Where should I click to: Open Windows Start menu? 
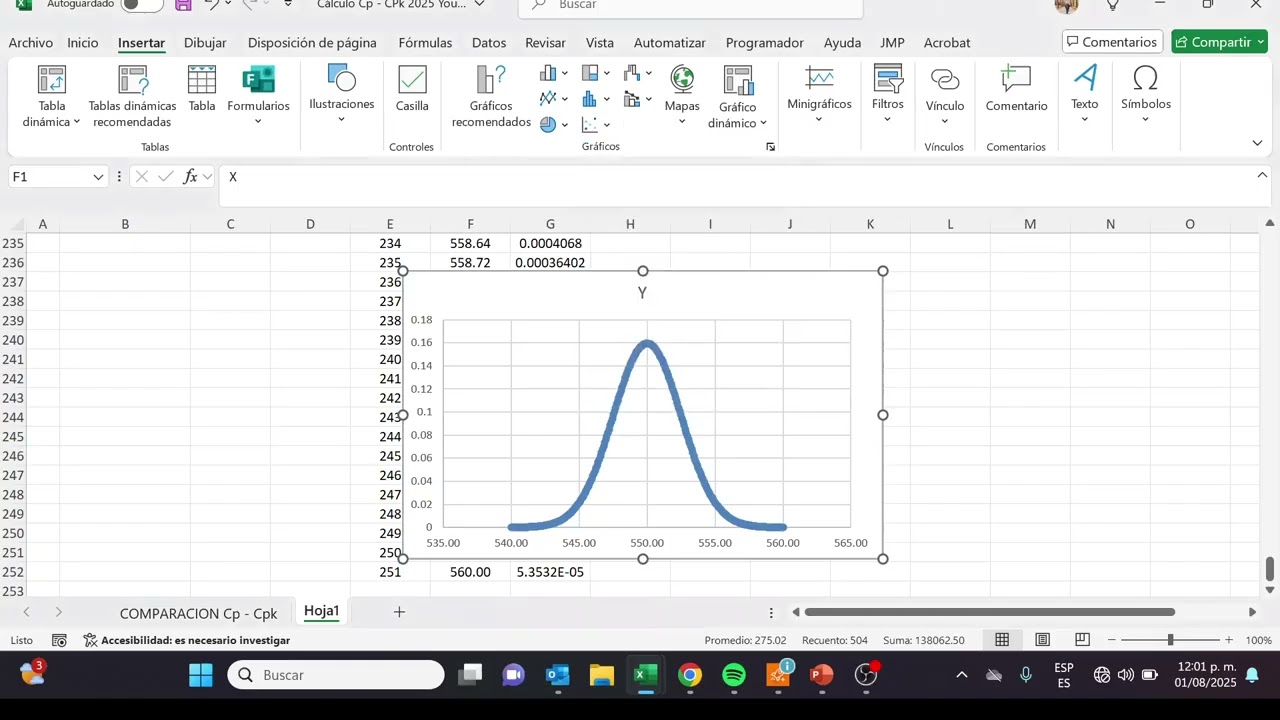[201, 675]
